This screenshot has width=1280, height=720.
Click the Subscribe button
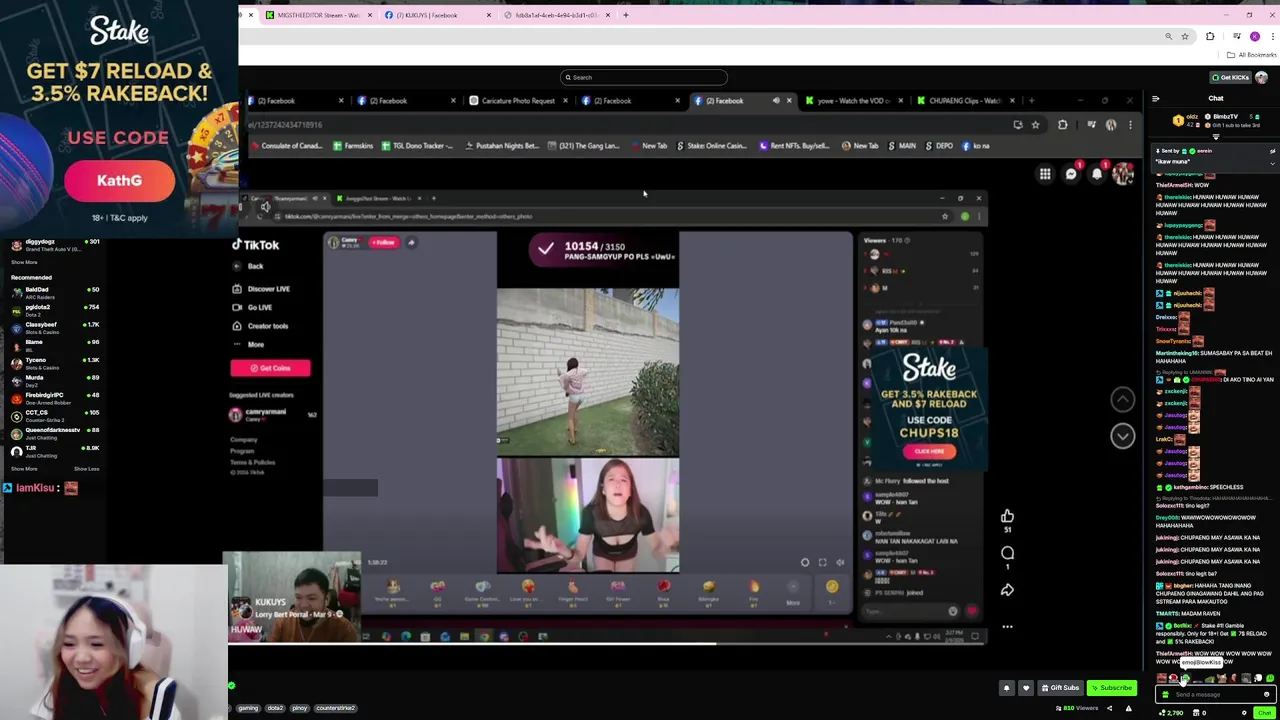tap(1111, 688)
